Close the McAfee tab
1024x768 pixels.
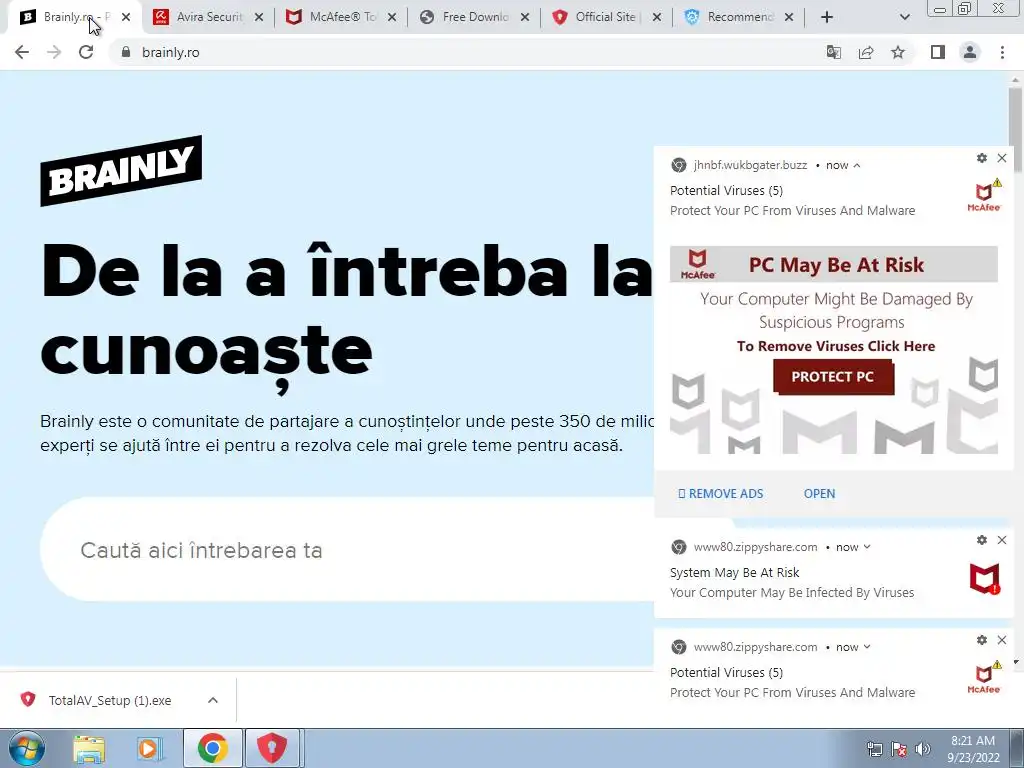coord(392,18)
